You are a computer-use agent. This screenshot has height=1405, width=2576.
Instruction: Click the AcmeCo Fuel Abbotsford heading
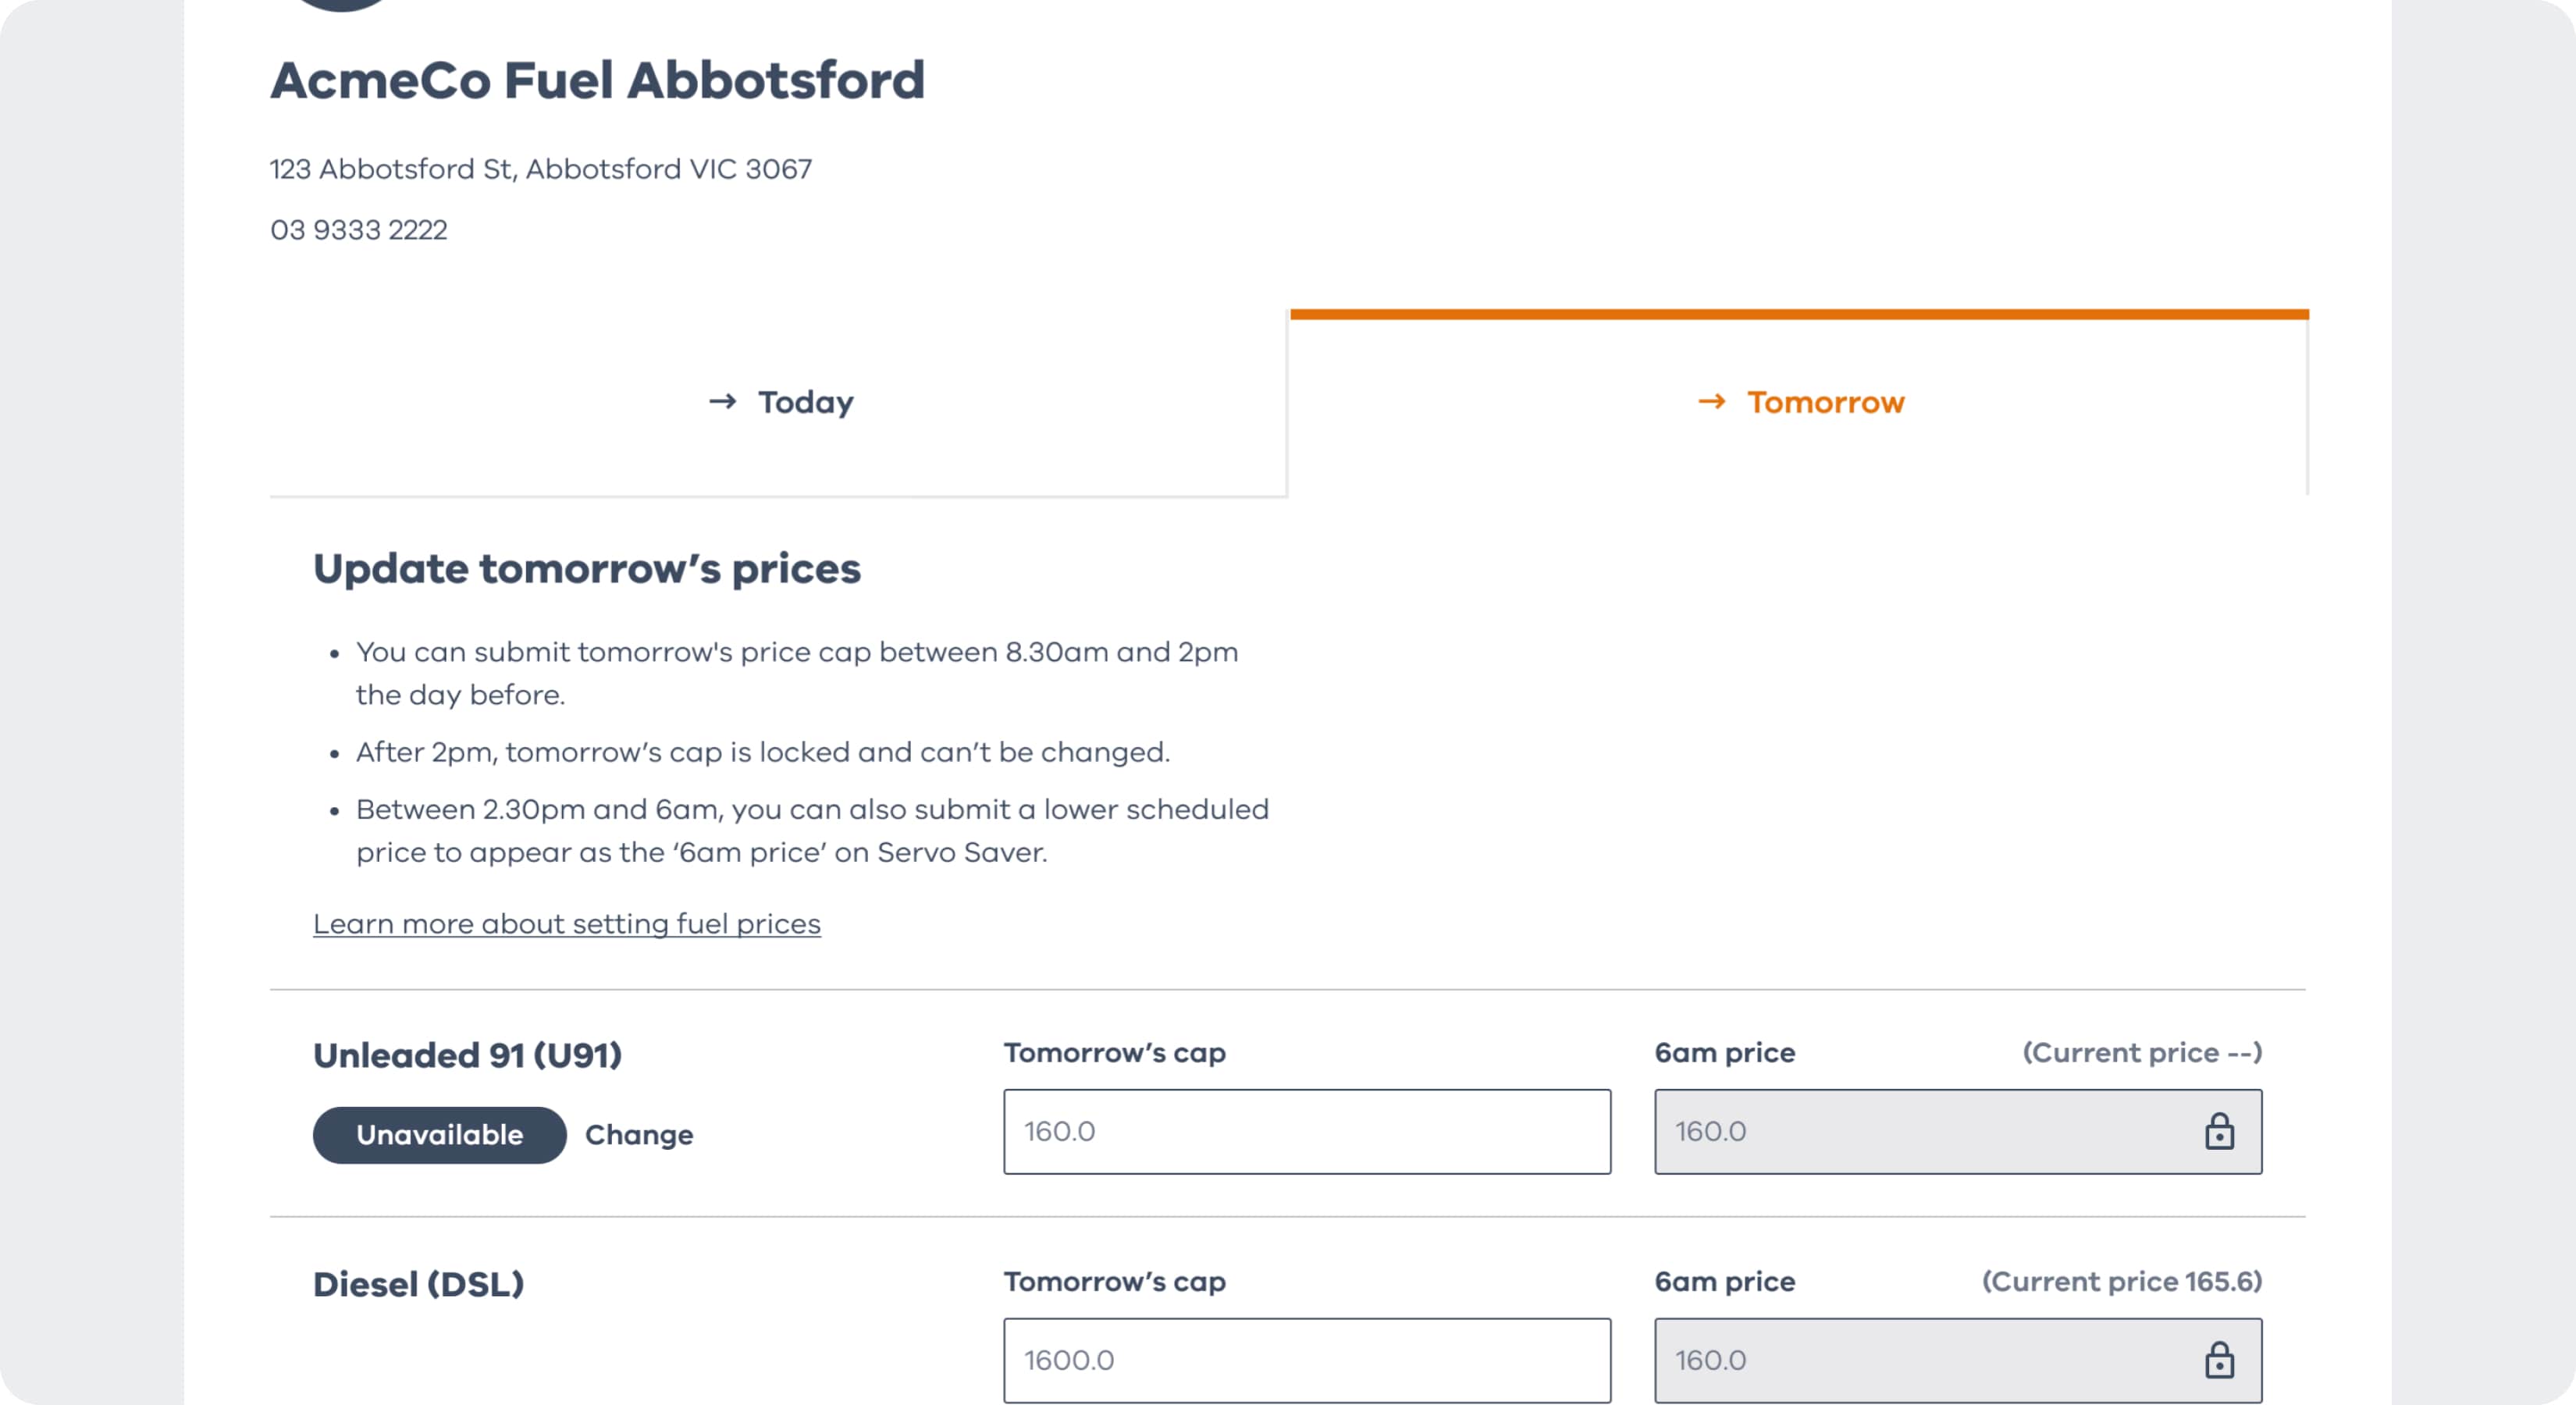tap(597, 80)
